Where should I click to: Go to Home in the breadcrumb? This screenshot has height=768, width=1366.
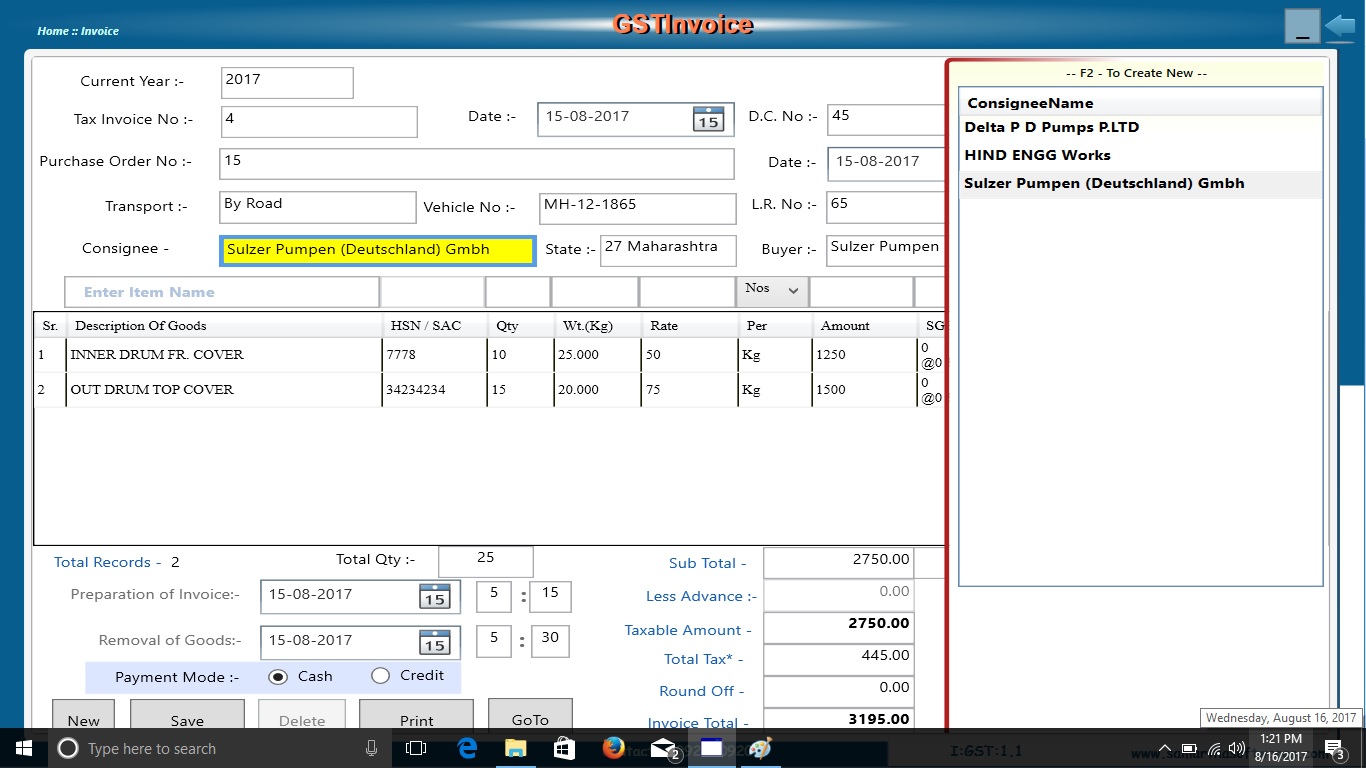pyautogui.click(x=53, y=31)
